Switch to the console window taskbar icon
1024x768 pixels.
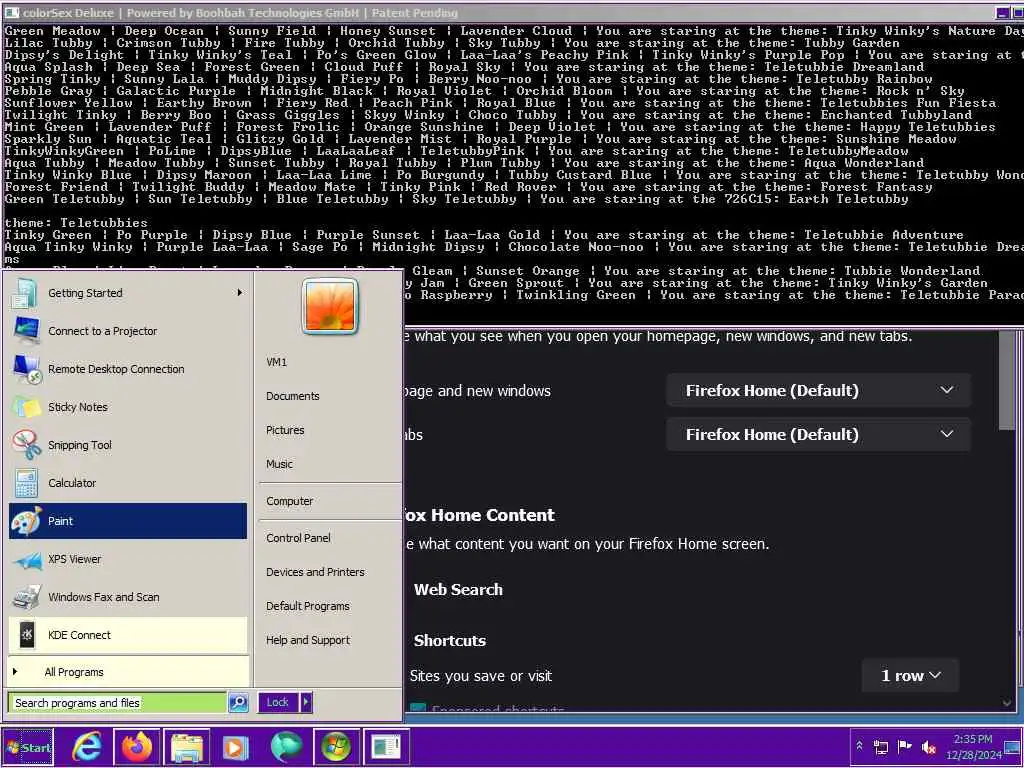[x=386, y=747]
